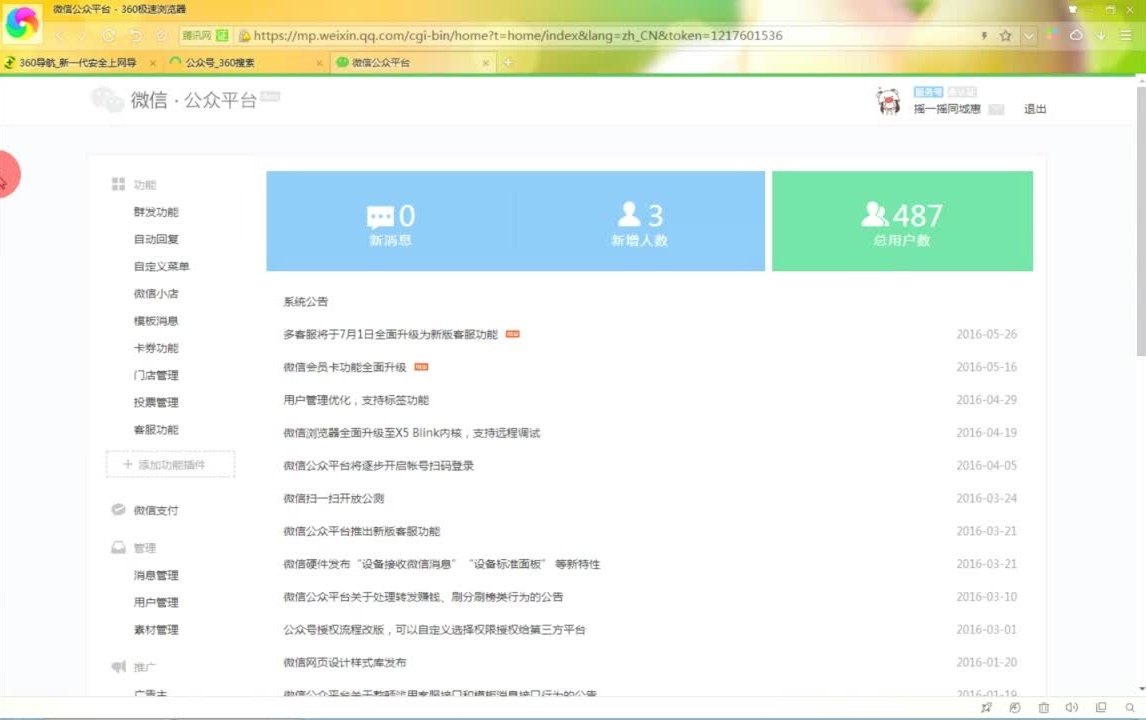Bookmark this page with the star icon
This screenshot has width=1146, height=720.
(1006, 35)
